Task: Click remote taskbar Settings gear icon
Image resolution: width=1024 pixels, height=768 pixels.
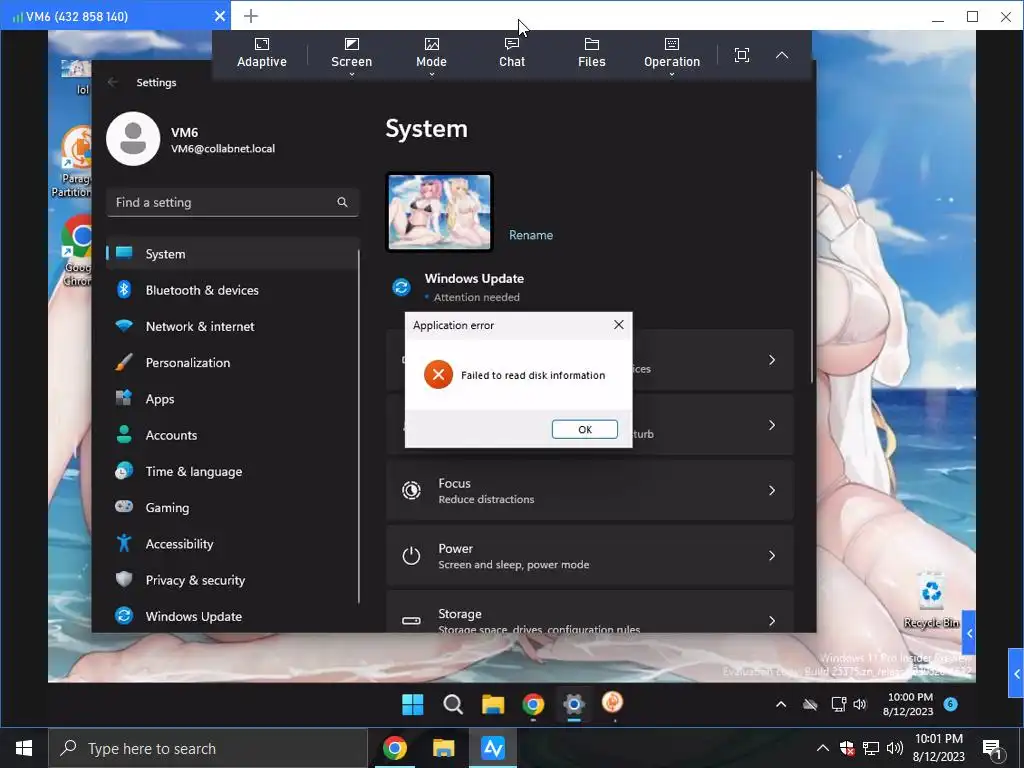Action: coord(573,705)
